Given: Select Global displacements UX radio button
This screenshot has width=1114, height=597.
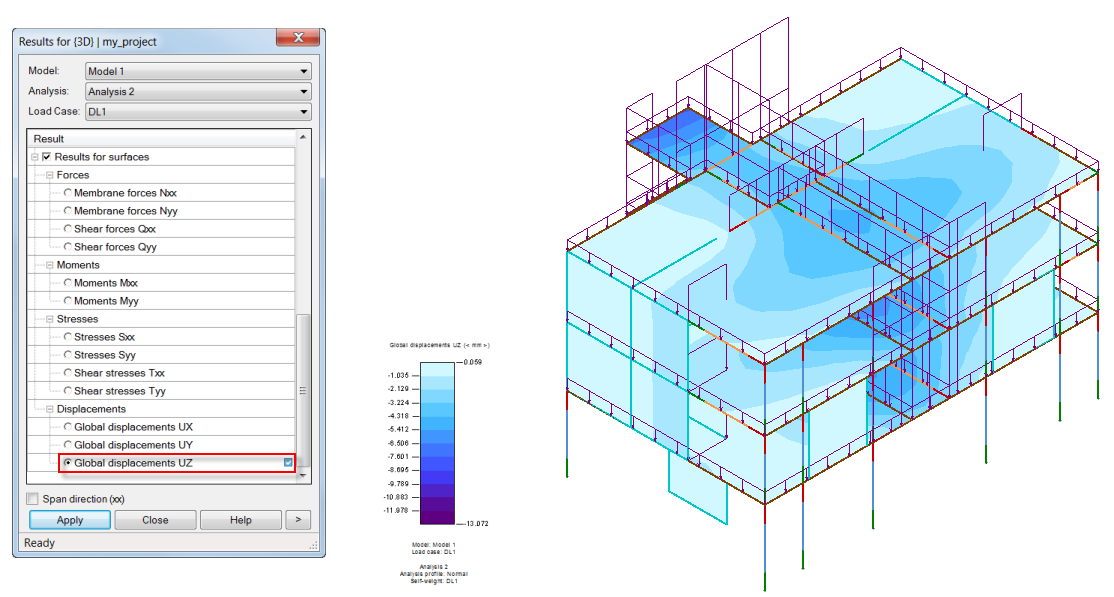Looking at the screenshot, I should point(67,427).
